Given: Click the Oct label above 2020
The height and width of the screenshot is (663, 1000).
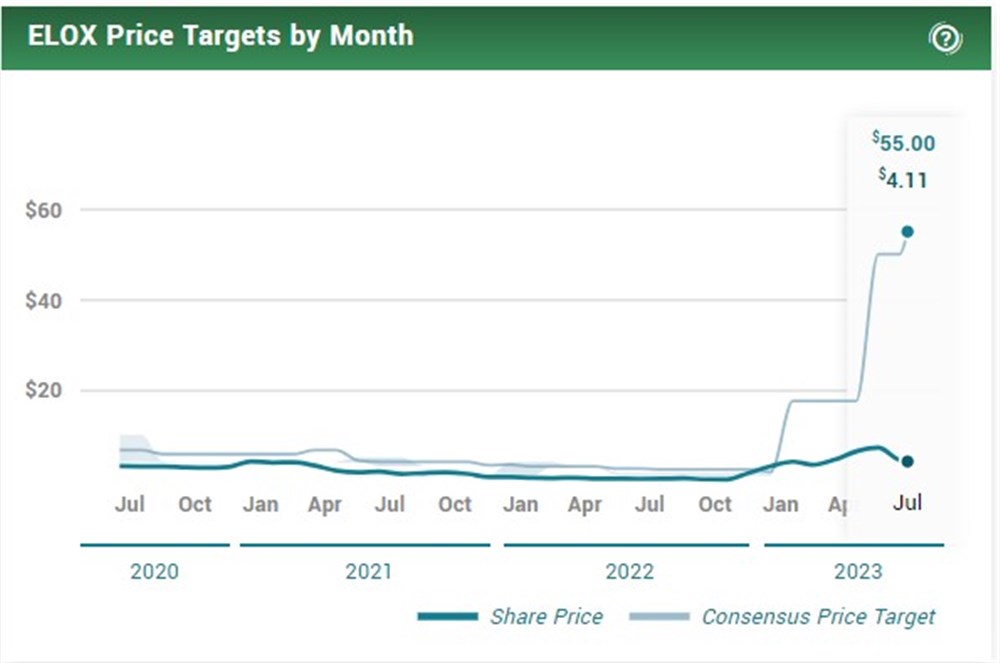Looking at the screenshot, I should (x=194, y=504).
